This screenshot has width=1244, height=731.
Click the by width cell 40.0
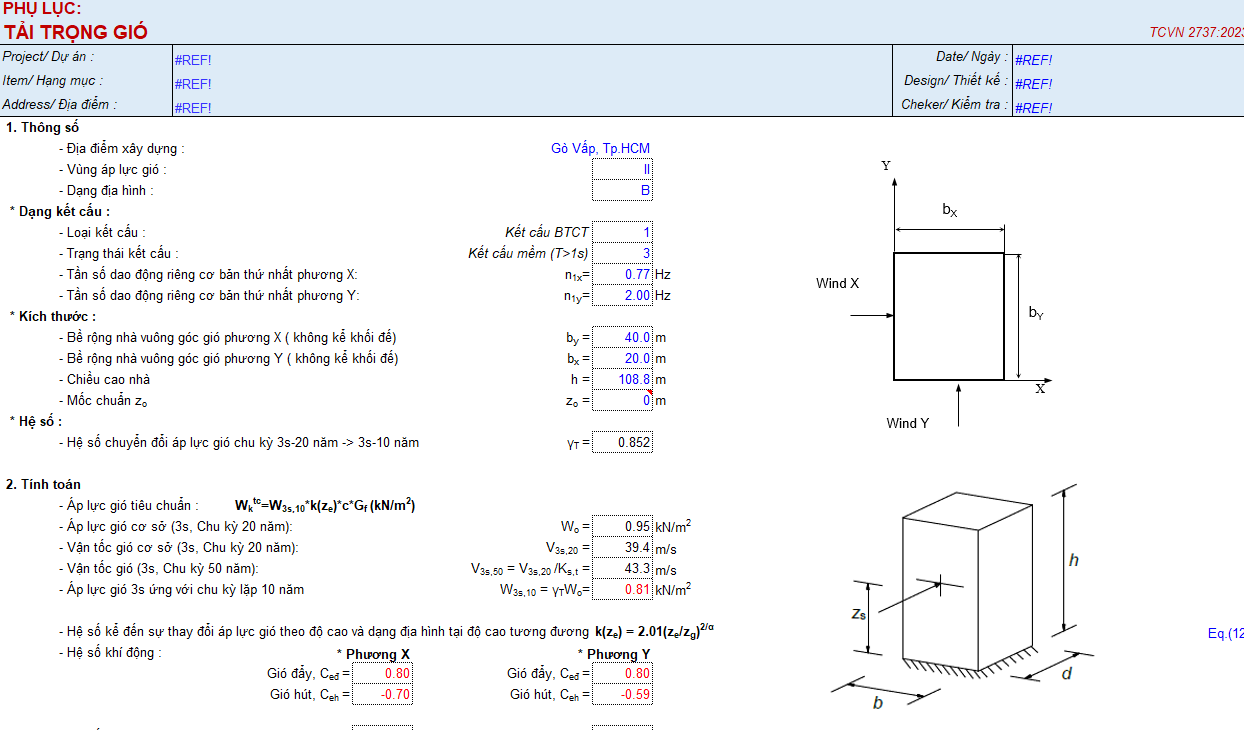622,338
